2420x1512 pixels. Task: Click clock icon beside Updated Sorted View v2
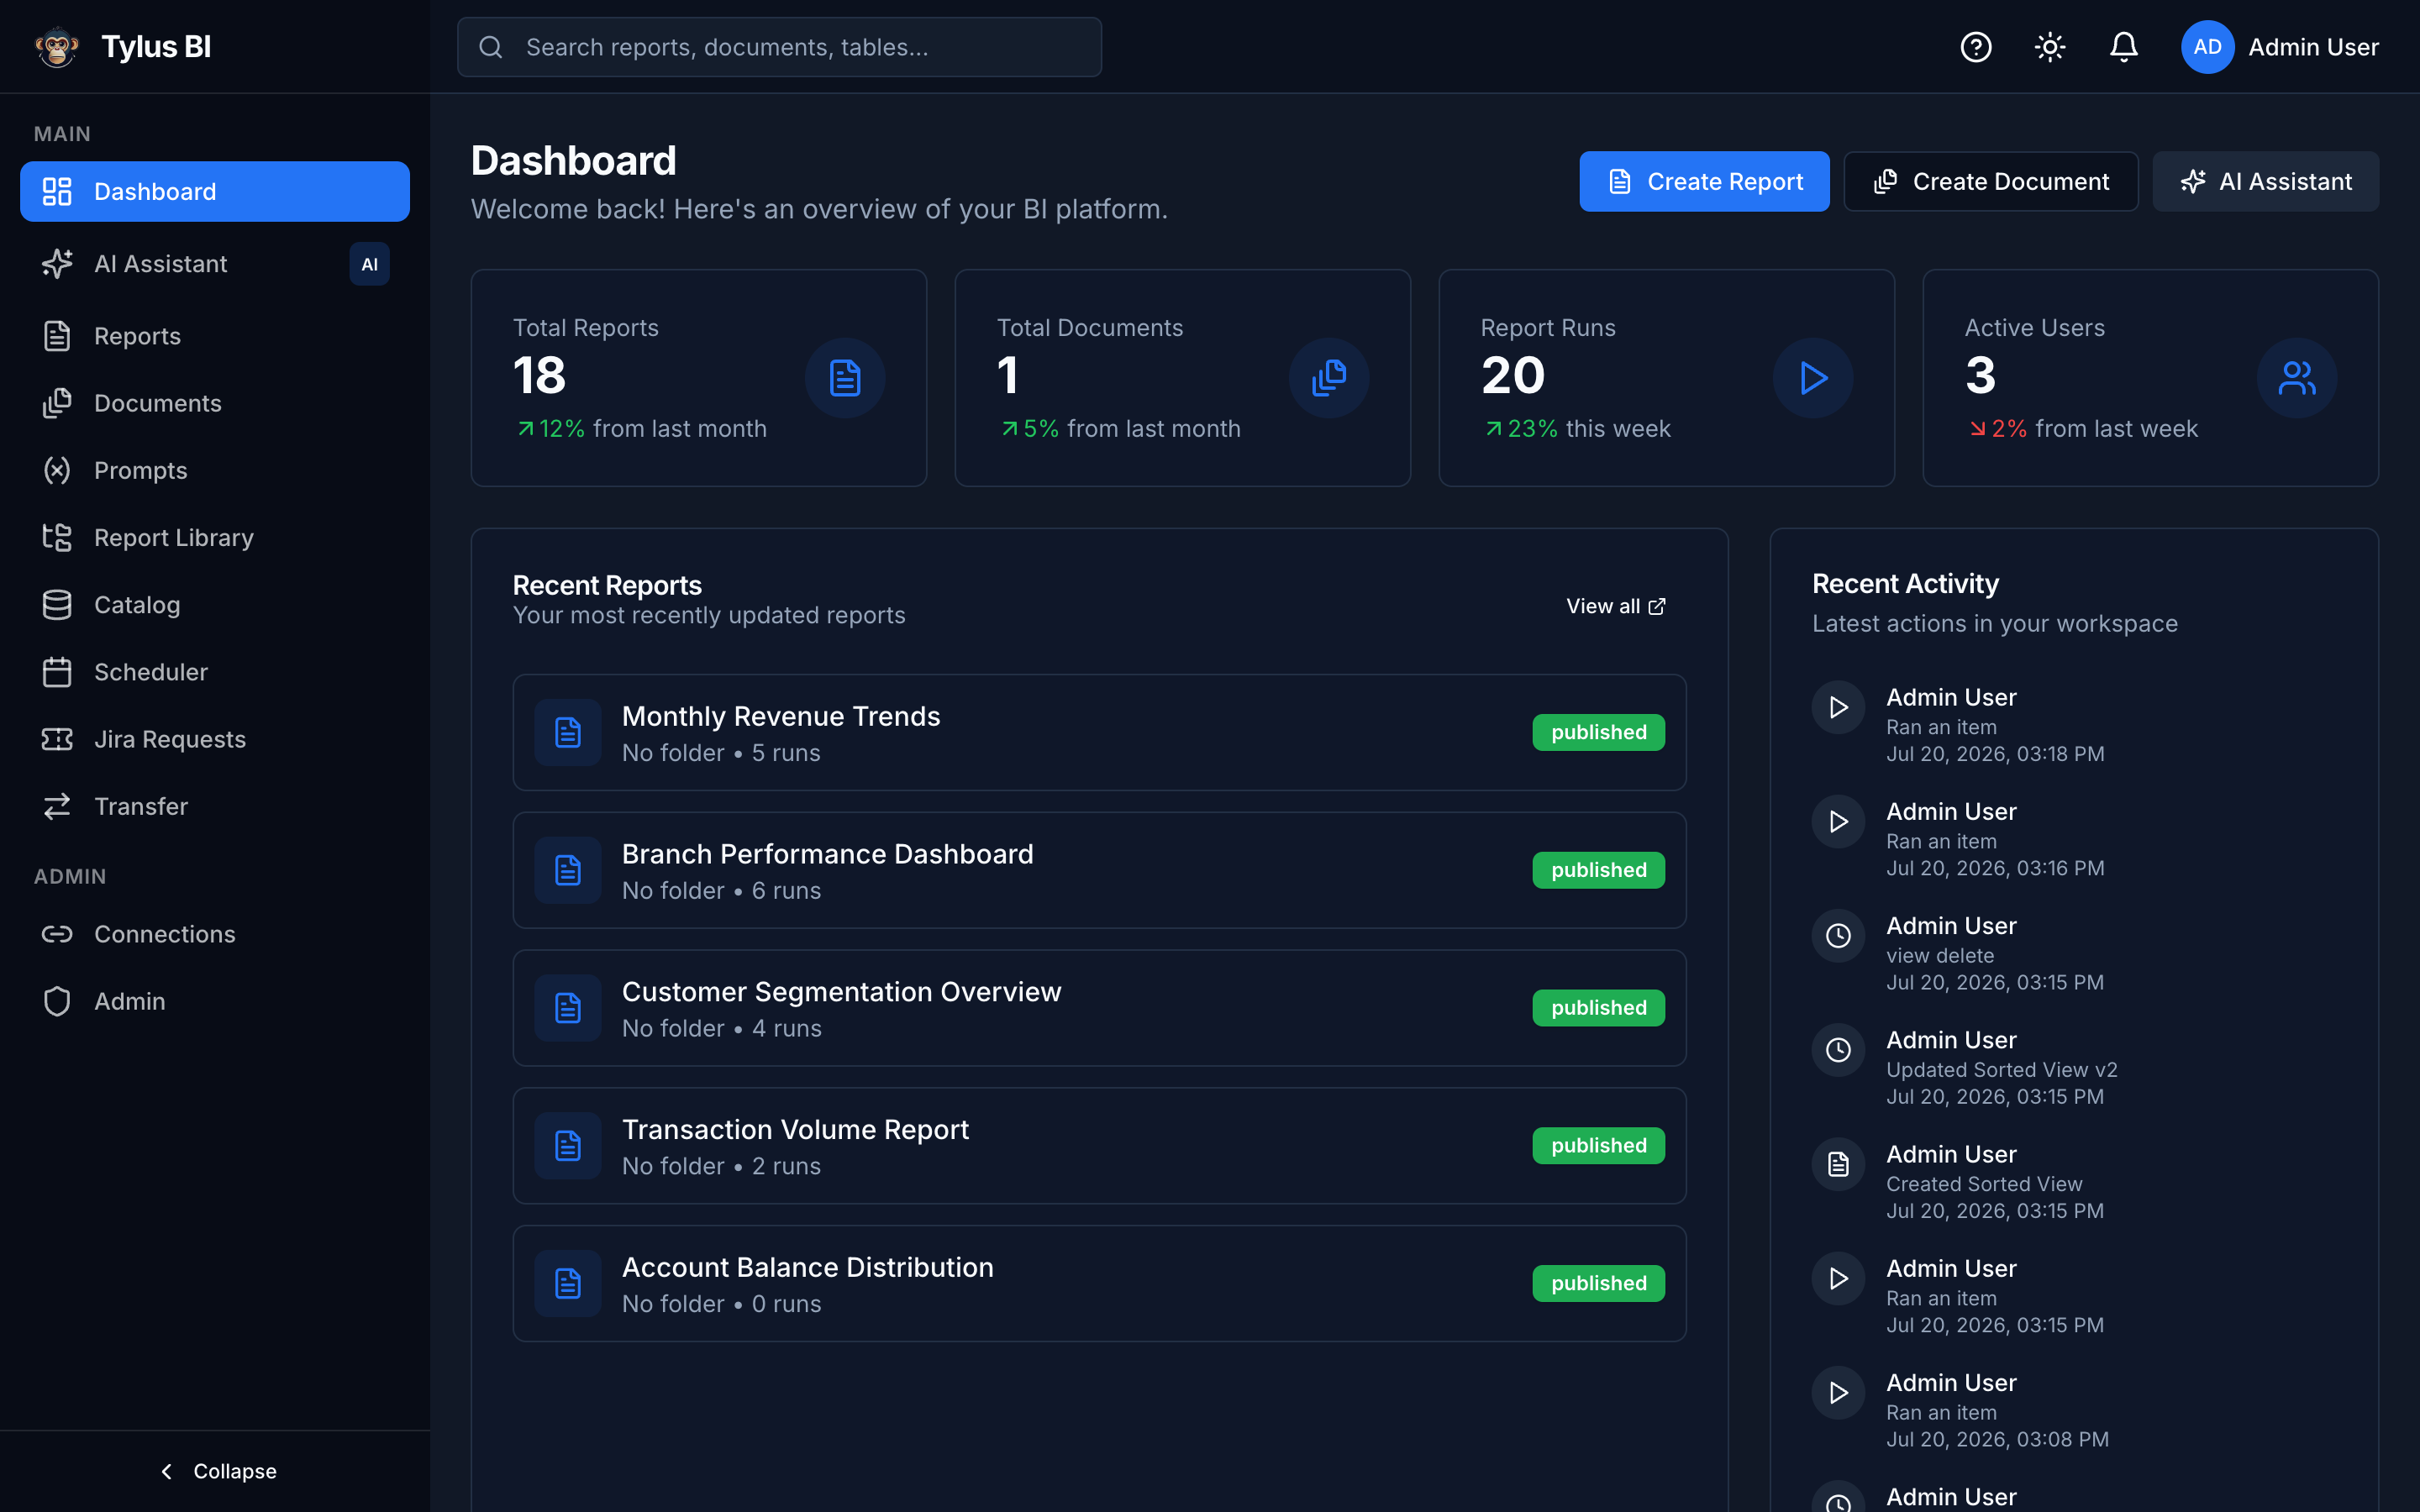[x=1838, y=1050]
